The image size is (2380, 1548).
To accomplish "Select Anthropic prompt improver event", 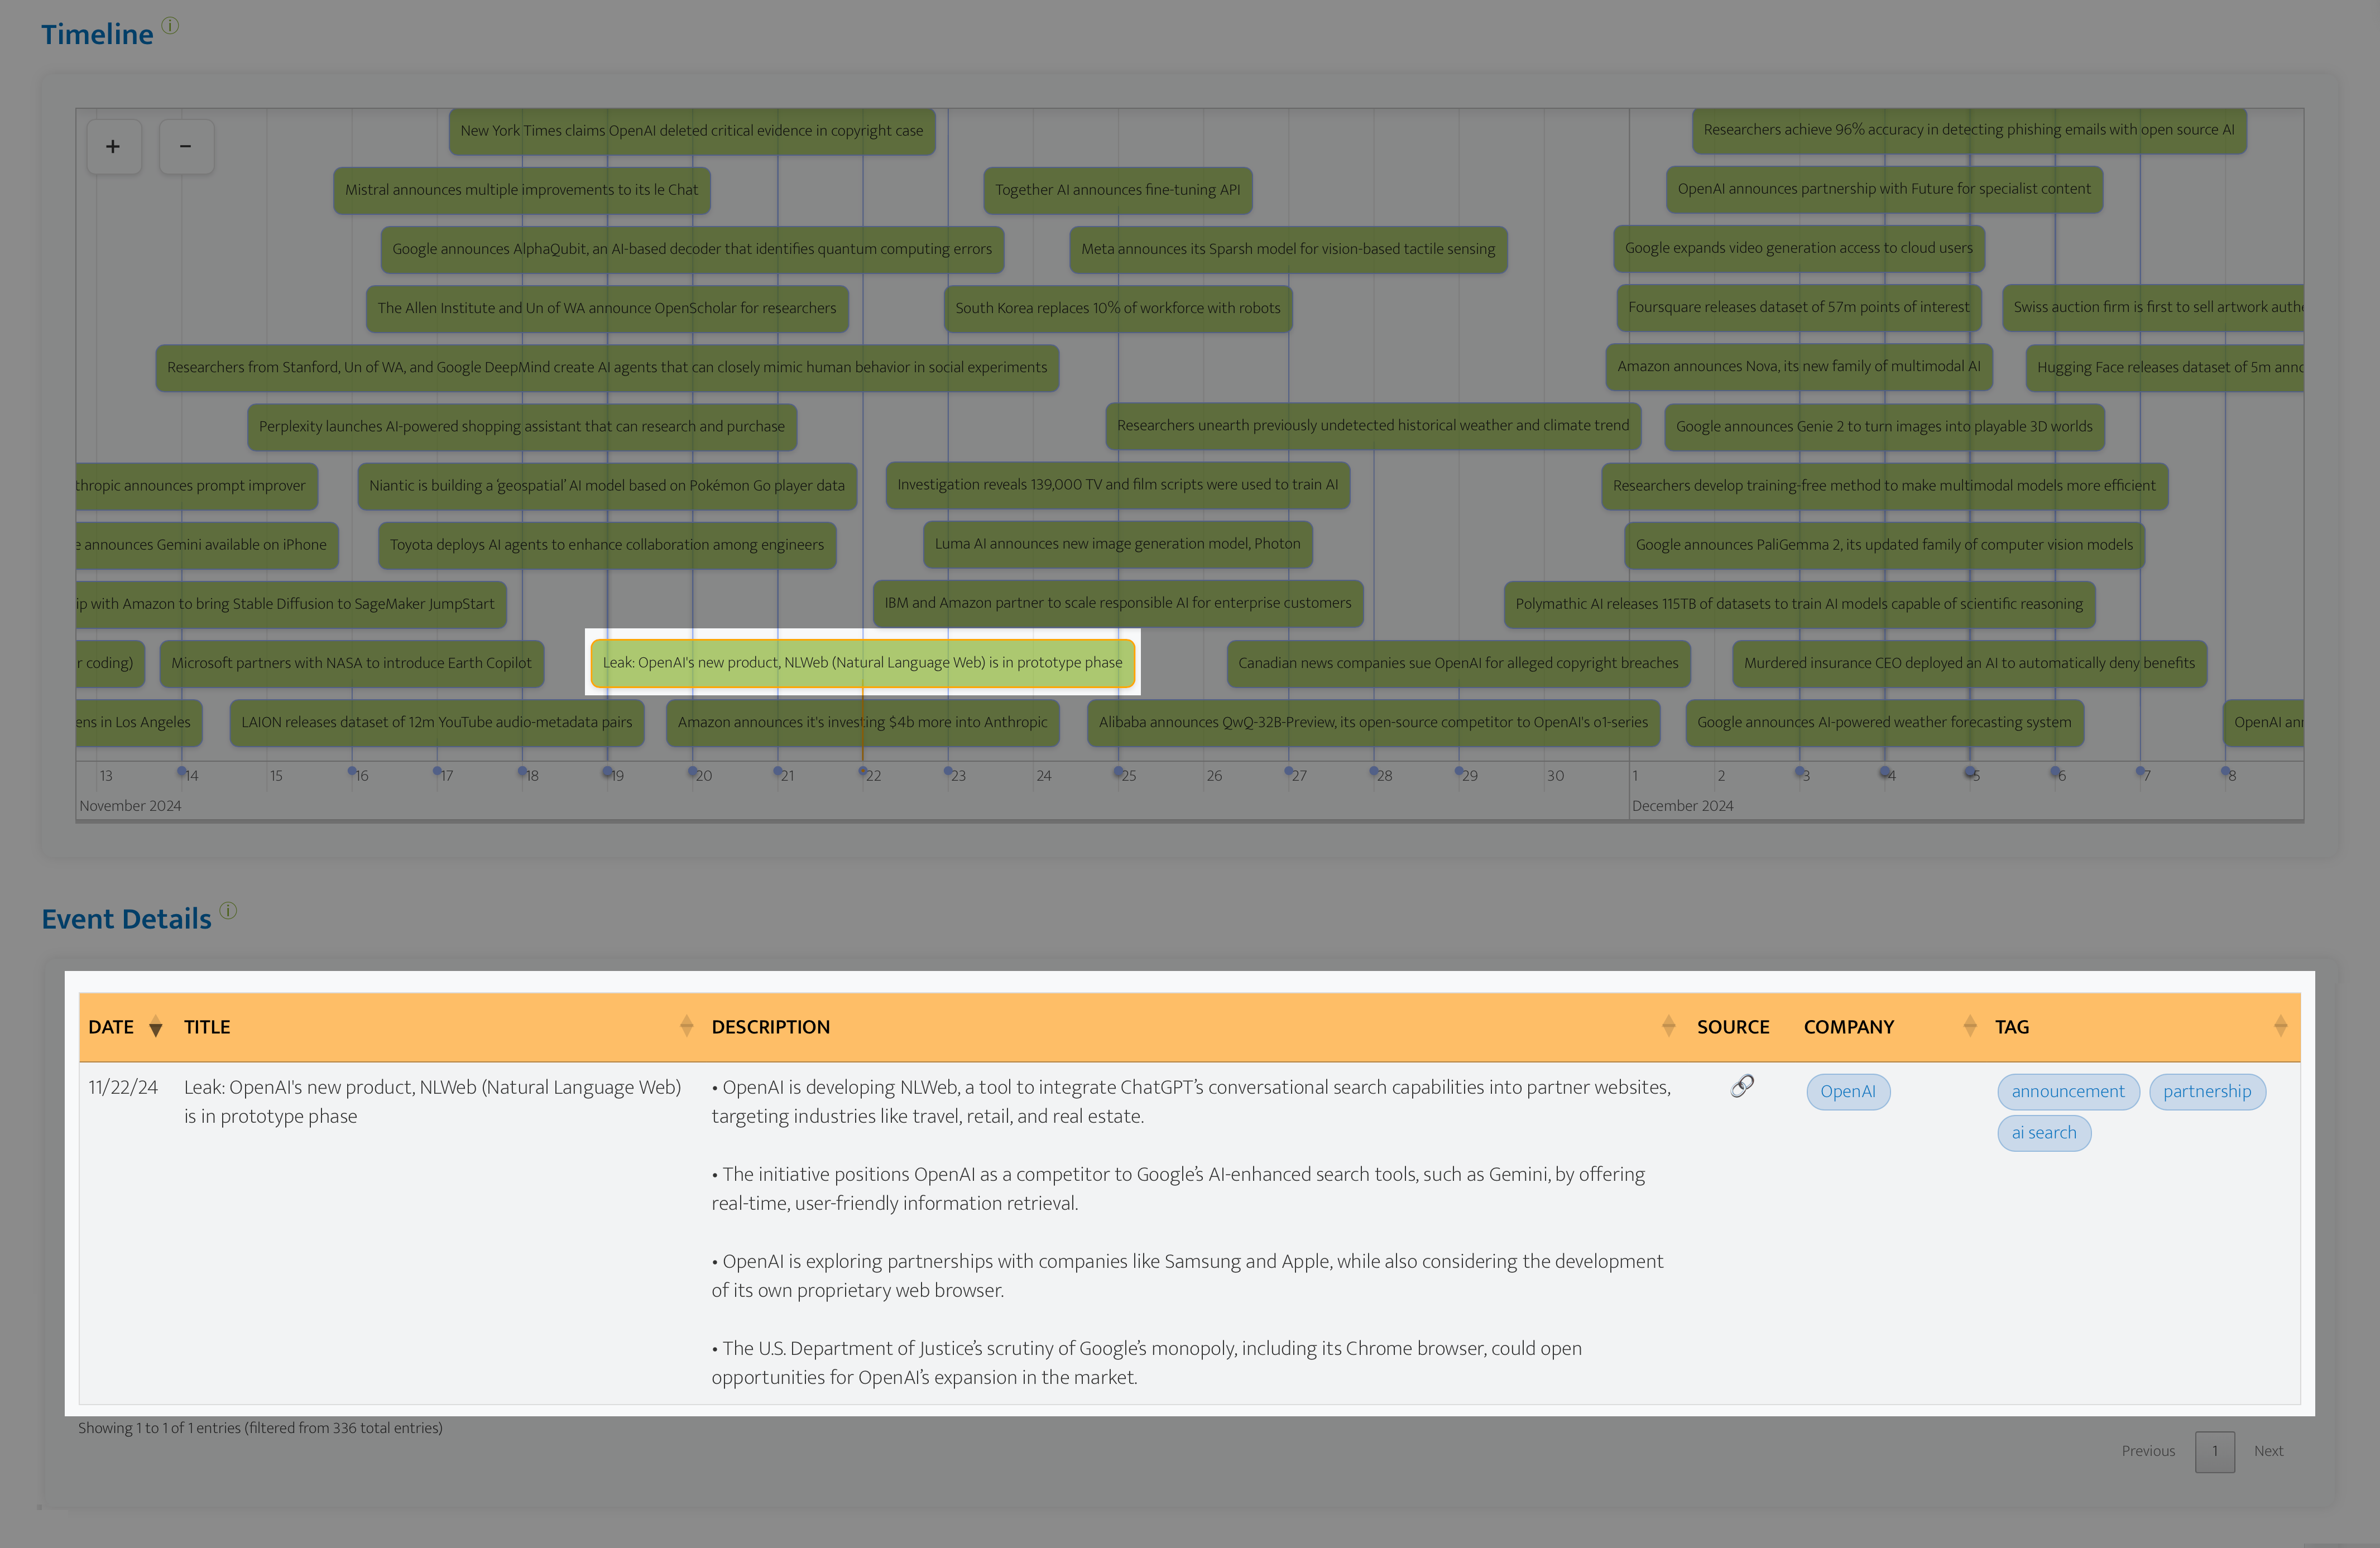I will coord(196,486).
